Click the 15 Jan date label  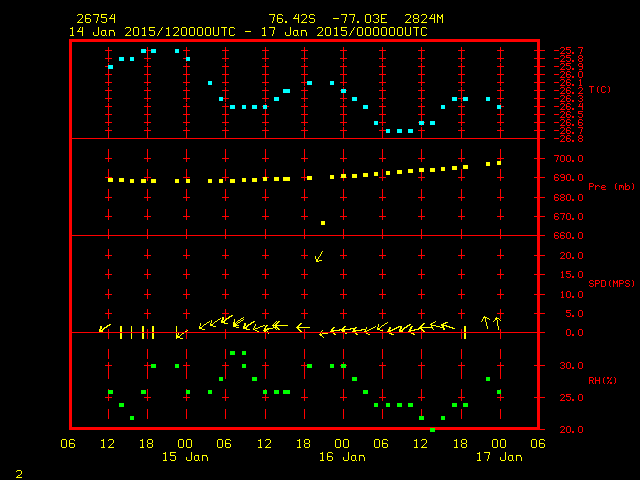pyautogui.click(x=185, y=457)
